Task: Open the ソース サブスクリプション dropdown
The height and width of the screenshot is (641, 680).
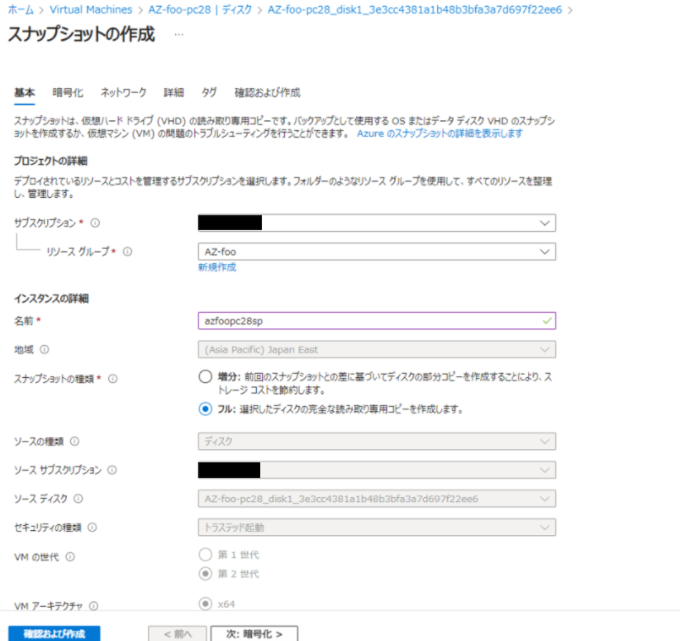Action: coord(377,470)
